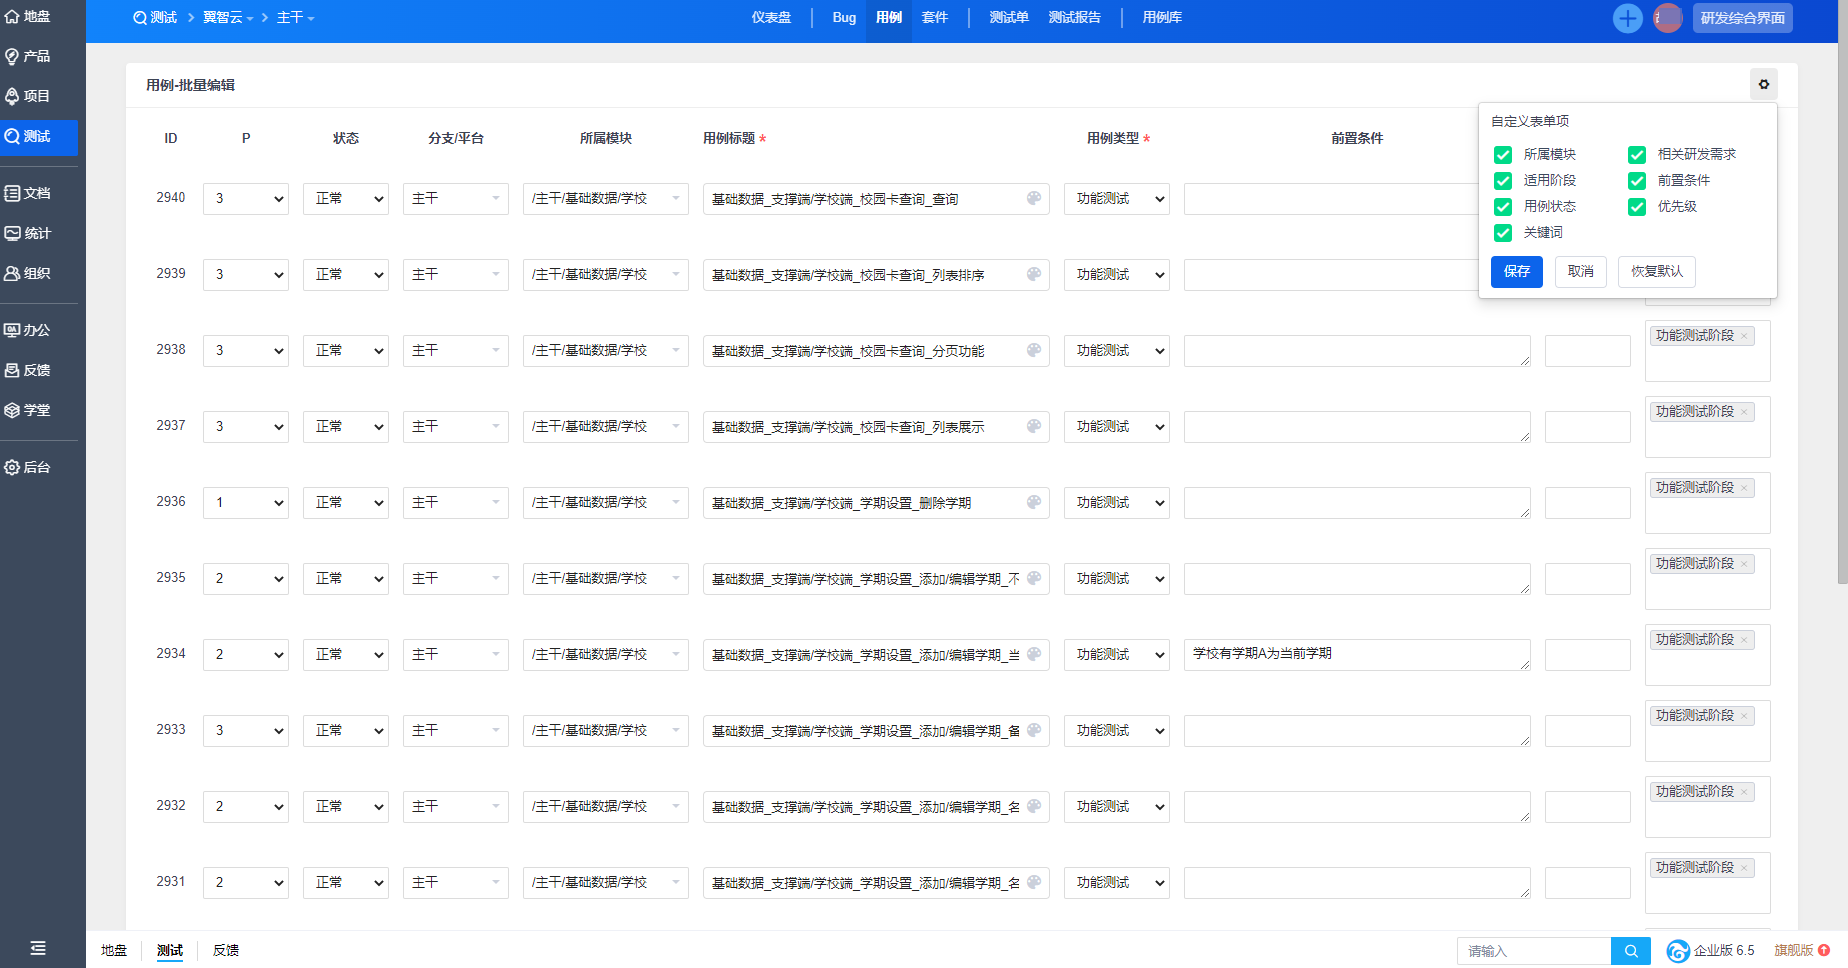Open 统计 in the left sidebar
The image size is (1848, 968).
[x=28, y=233]
